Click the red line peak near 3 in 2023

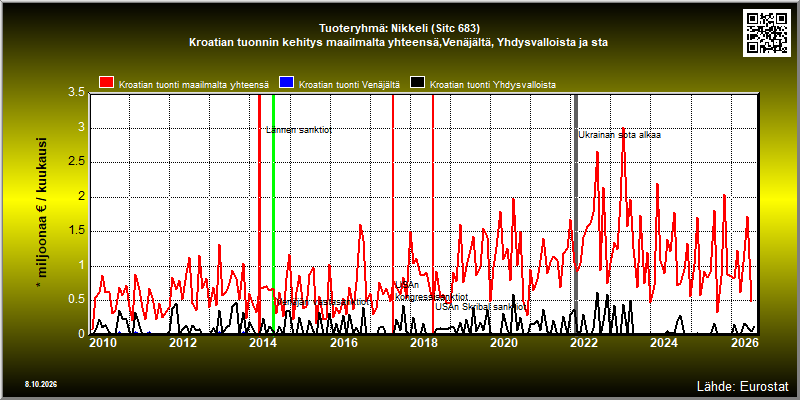[x=623, y=128]
